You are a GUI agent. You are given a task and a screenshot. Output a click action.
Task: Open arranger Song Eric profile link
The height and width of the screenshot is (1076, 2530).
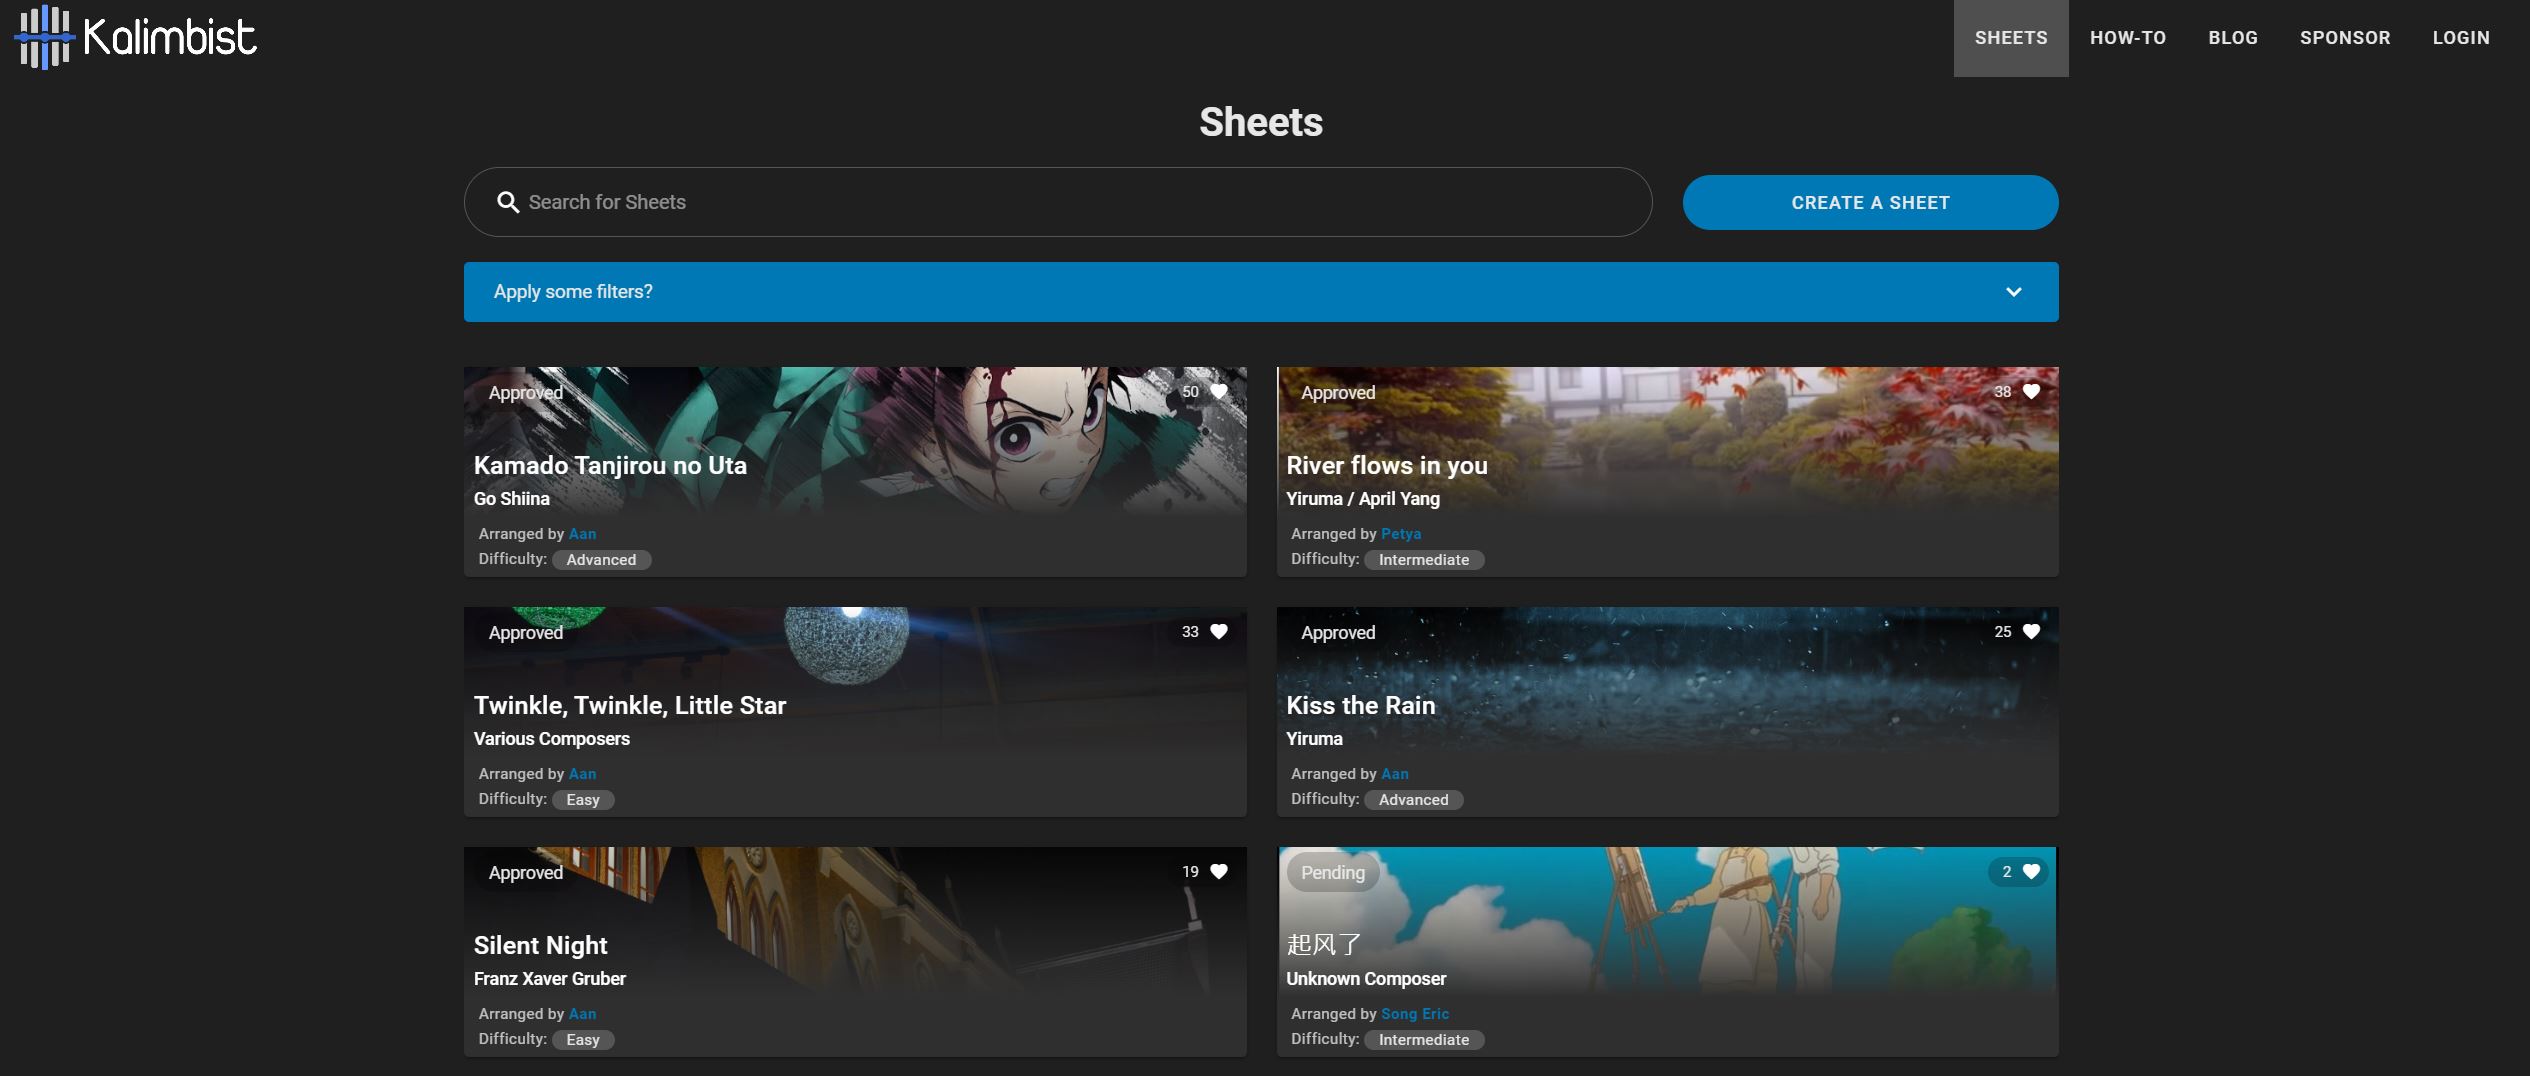[x=1414, y=1014]
